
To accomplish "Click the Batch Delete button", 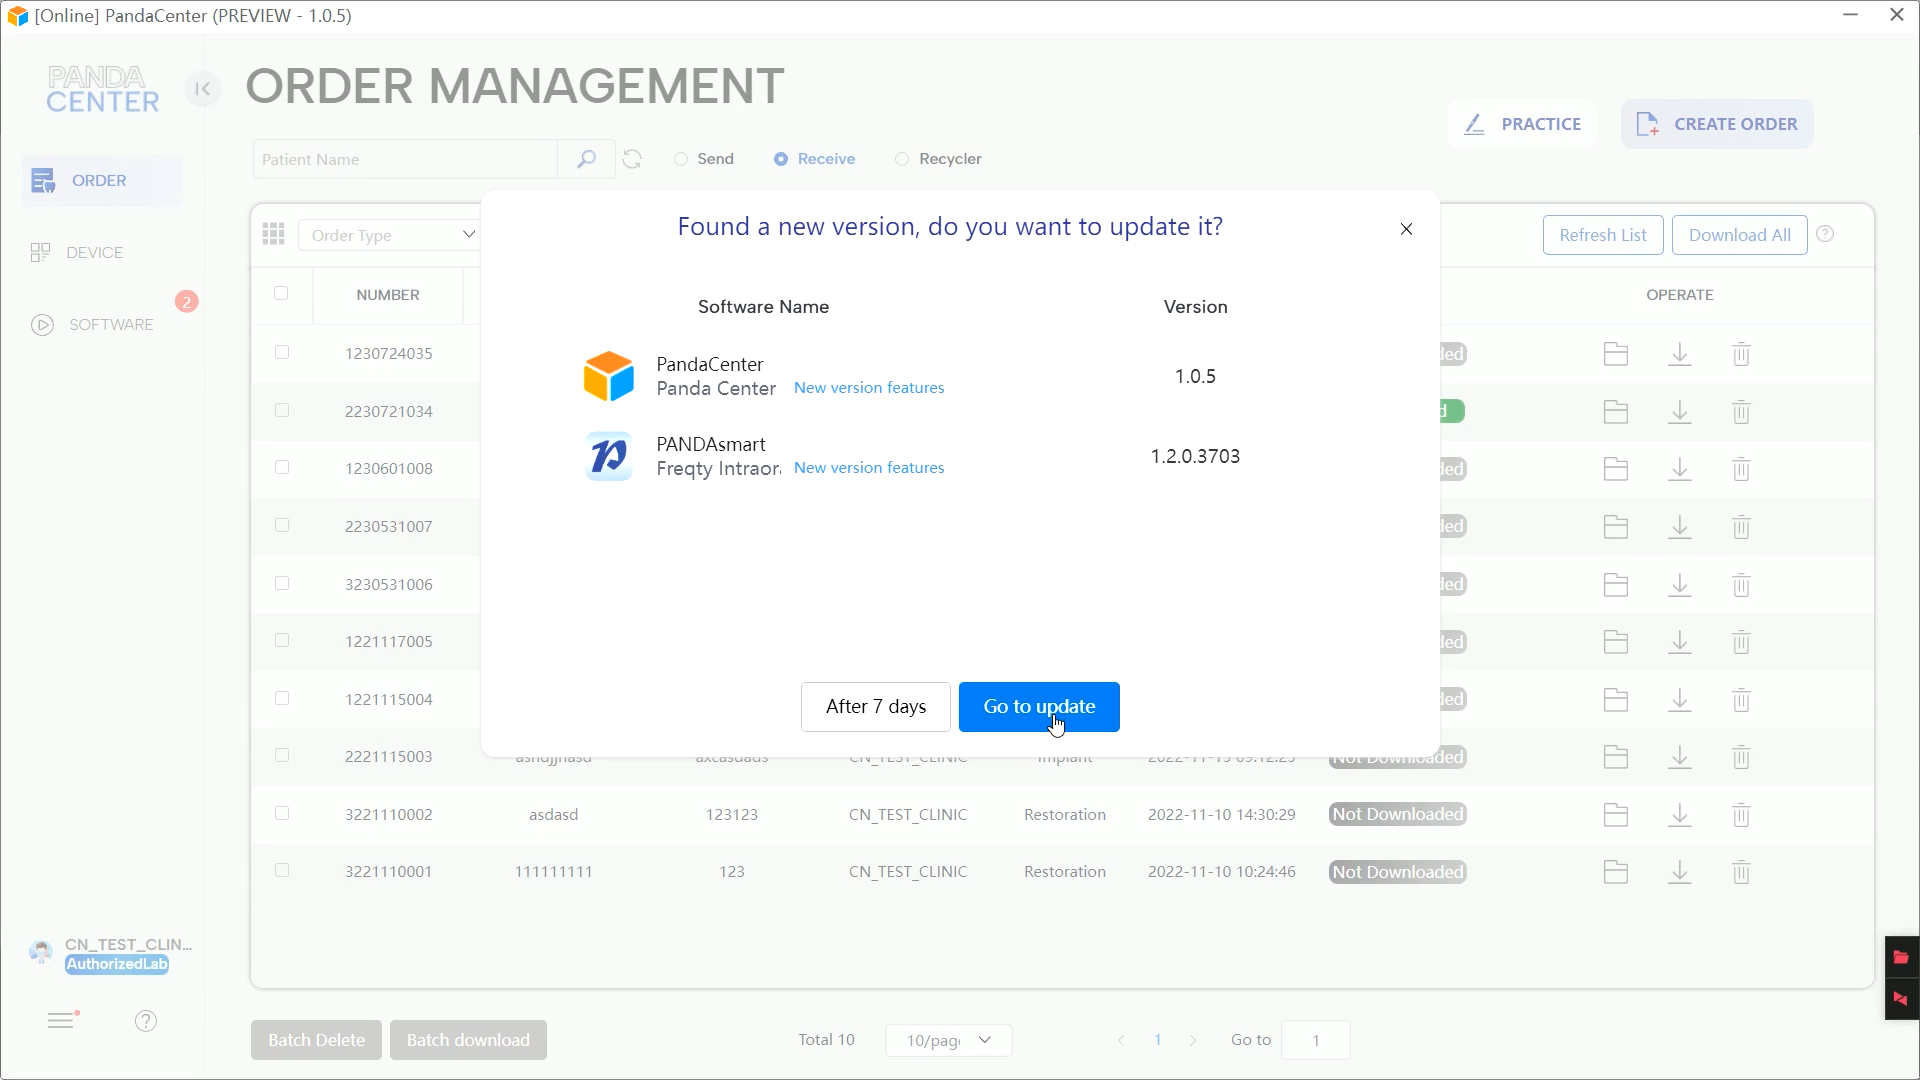I will [x=316, y=1040].
